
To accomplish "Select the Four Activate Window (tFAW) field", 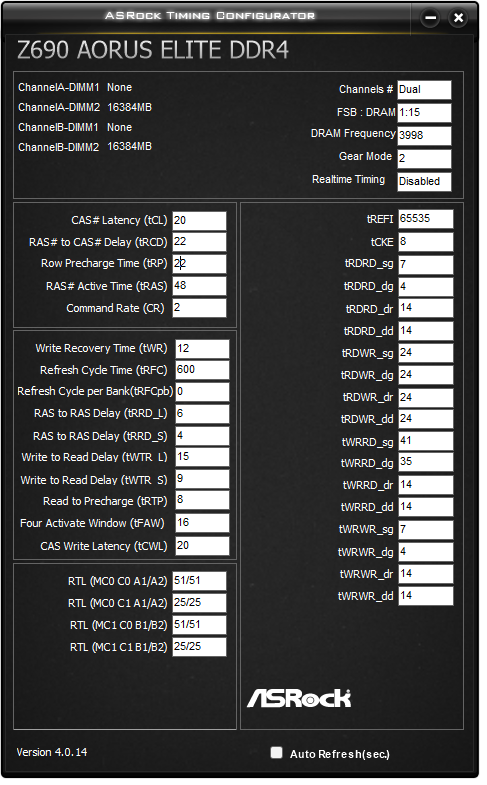I will pyautogui.click(x=202, y=523).
